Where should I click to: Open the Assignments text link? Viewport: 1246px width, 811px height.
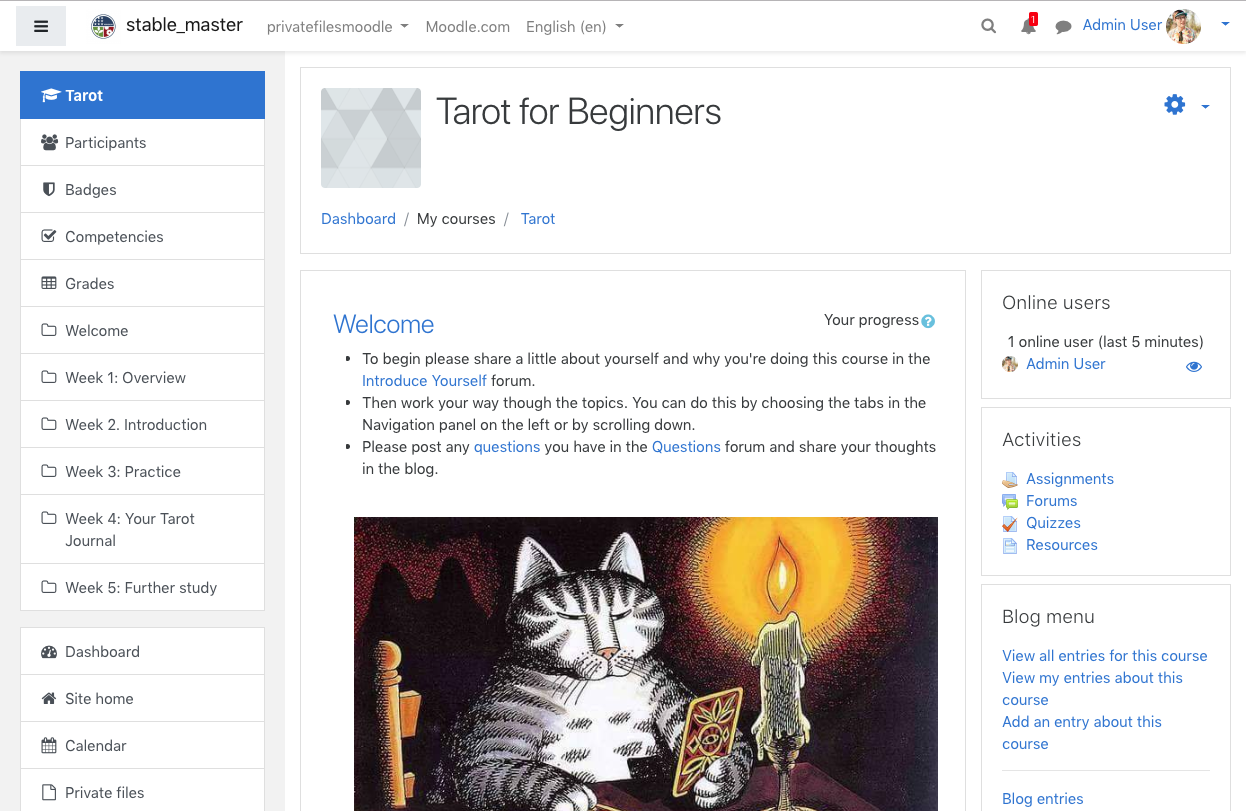[1070, 479]
